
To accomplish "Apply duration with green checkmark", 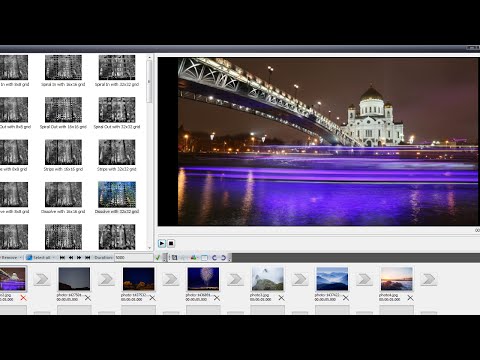I will pyautogui.click(x=158, y=257).
